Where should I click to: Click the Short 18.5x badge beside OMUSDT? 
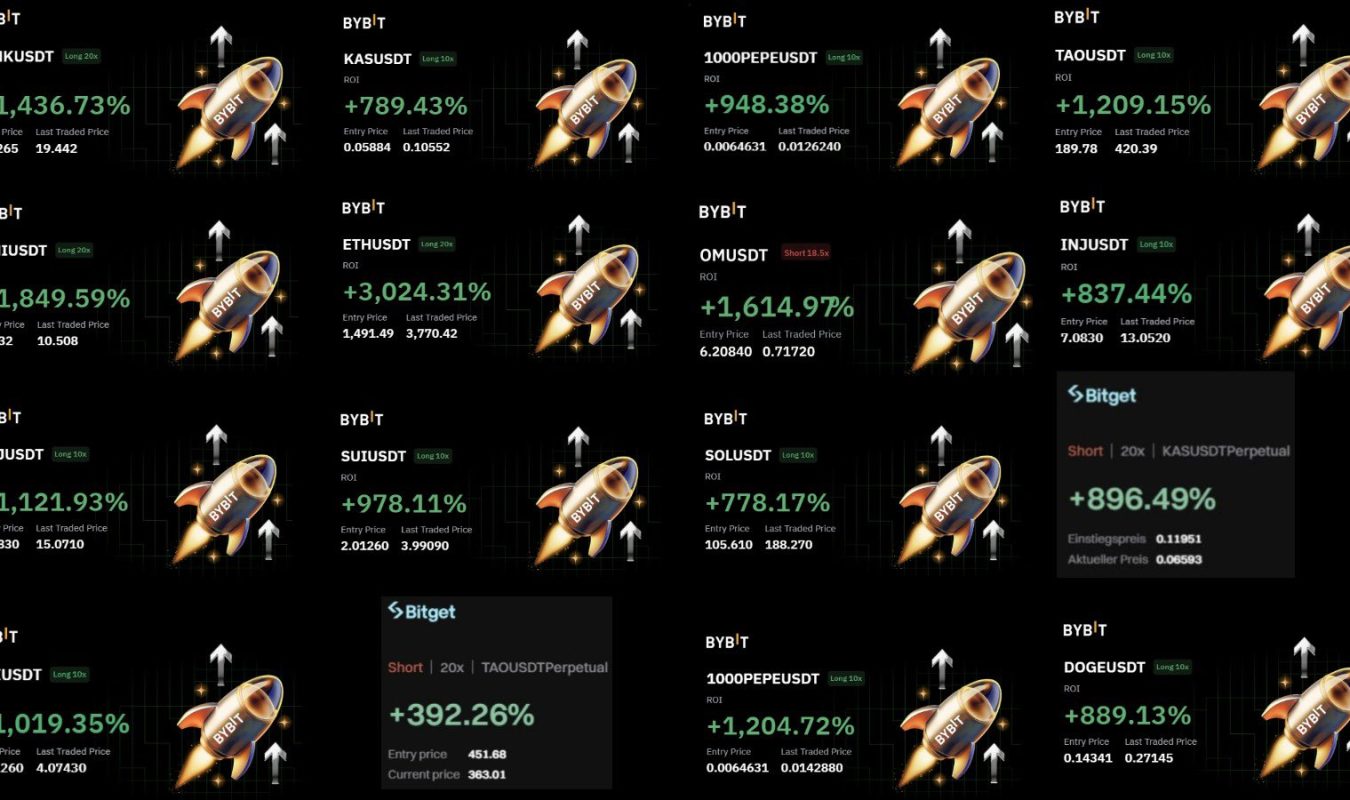[806, 253]
